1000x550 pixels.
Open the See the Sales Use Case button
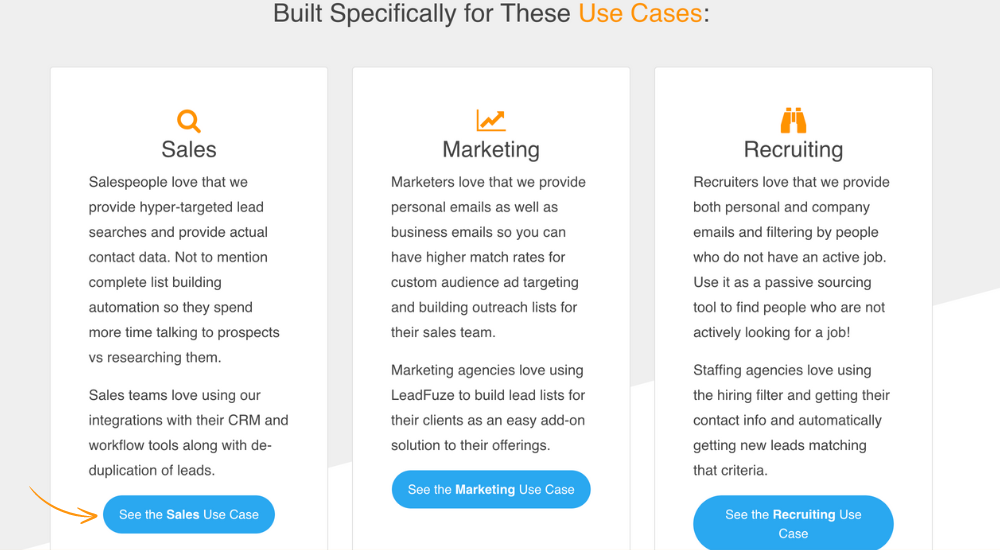tap(189, 514)
